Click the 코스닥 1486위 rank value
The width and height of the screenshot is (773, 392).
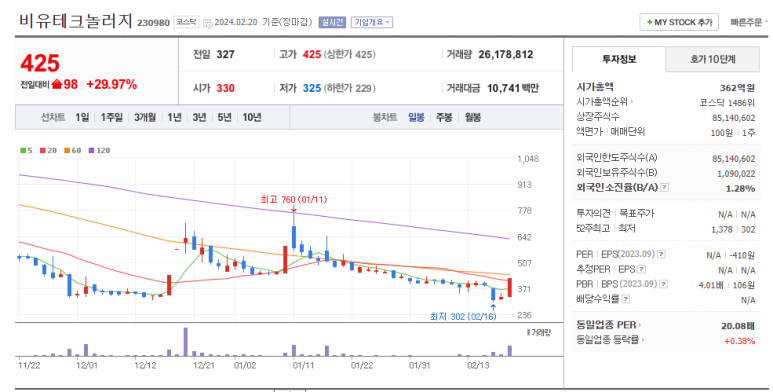click(727, 103)
